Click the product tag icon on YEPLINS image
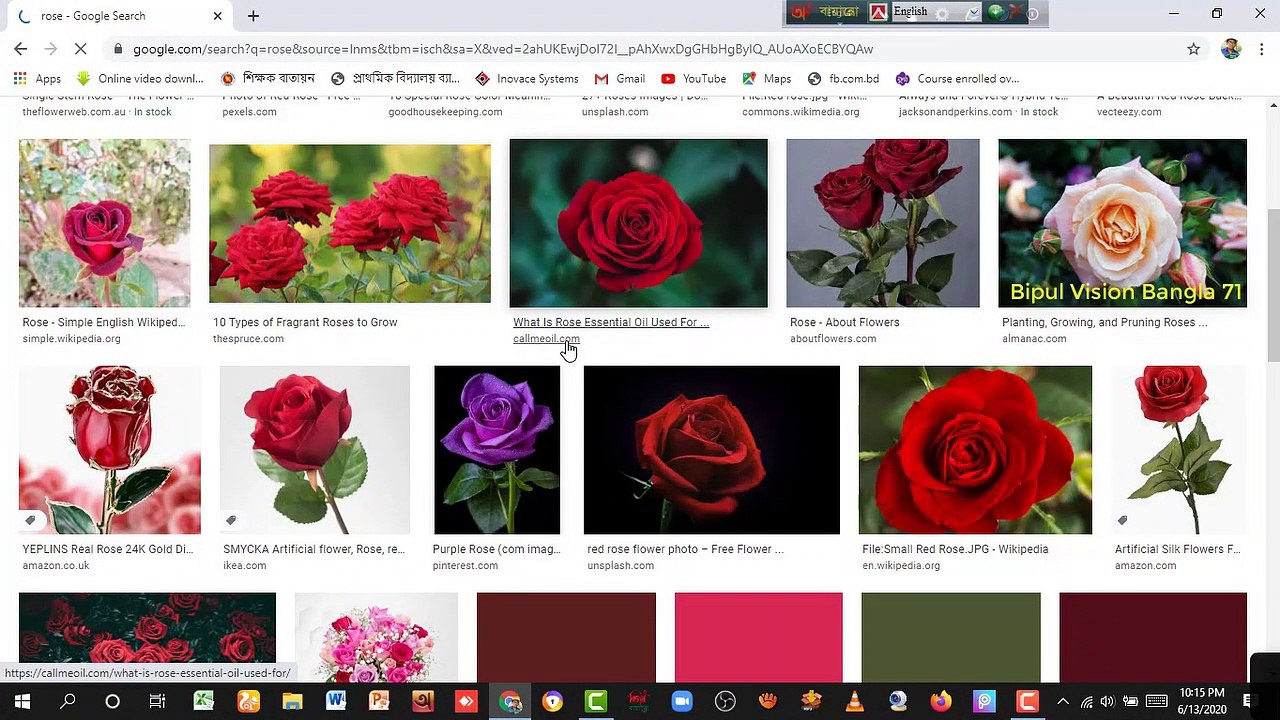Screen dimensions: 1280x720 click(x=31, y=520)
